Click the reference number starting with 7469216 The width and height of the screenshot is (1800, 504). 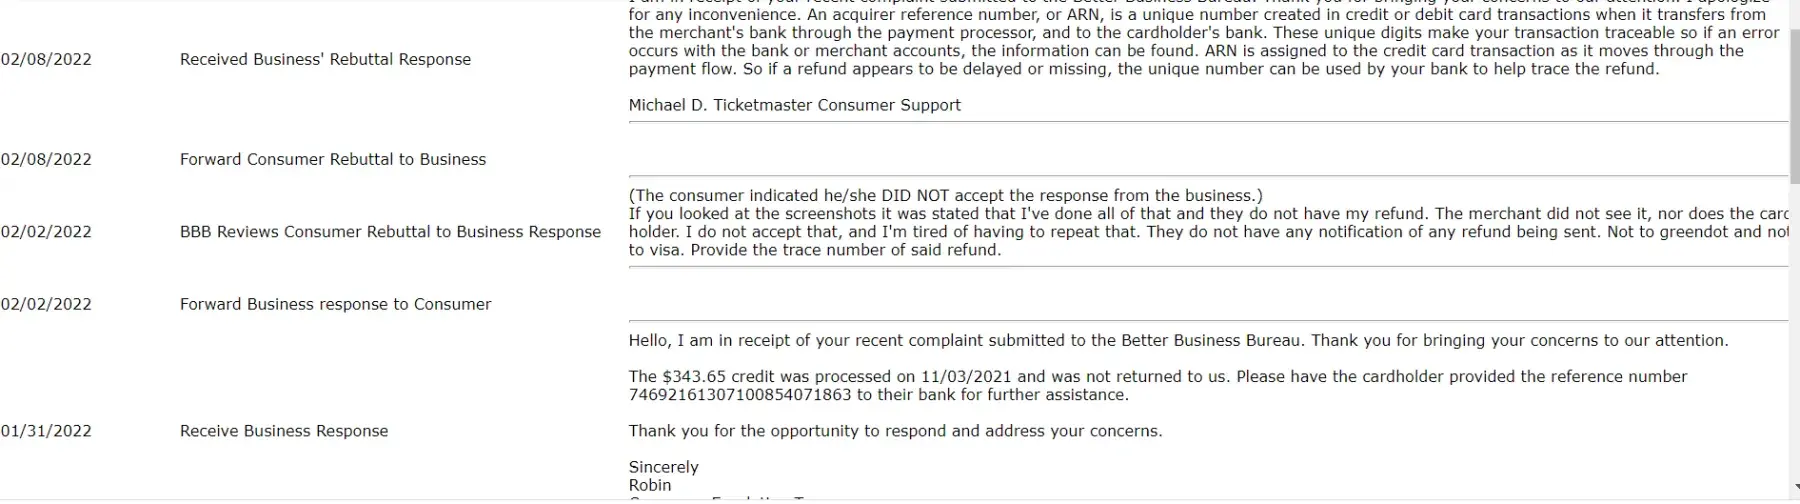(740, 395)
